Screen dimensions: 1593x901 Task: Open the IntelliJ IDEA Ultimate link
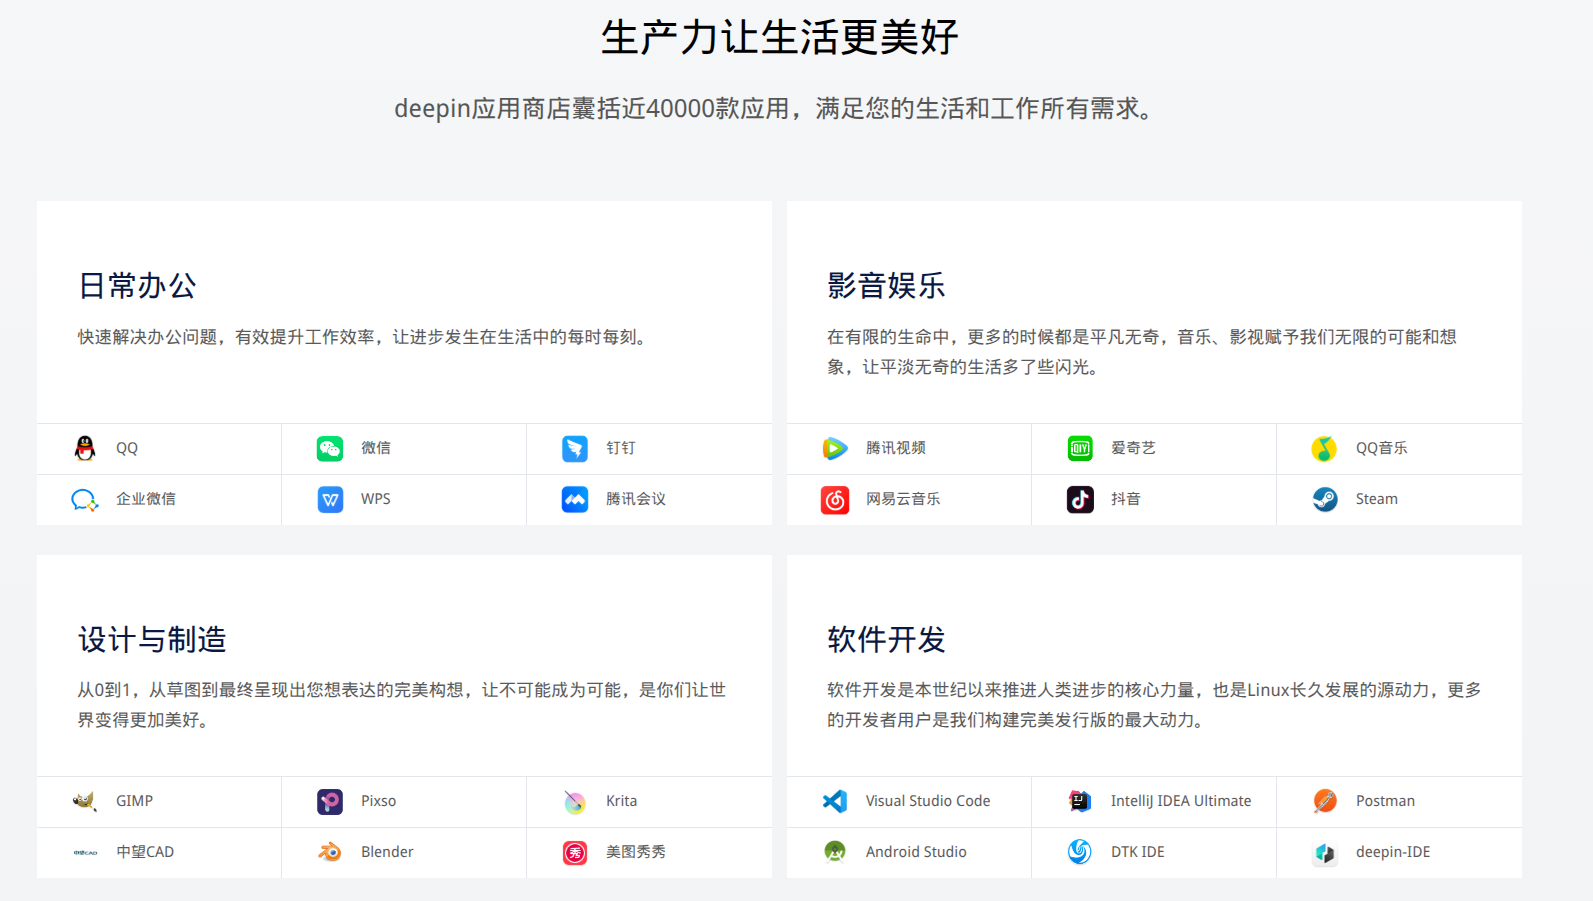1180,801
